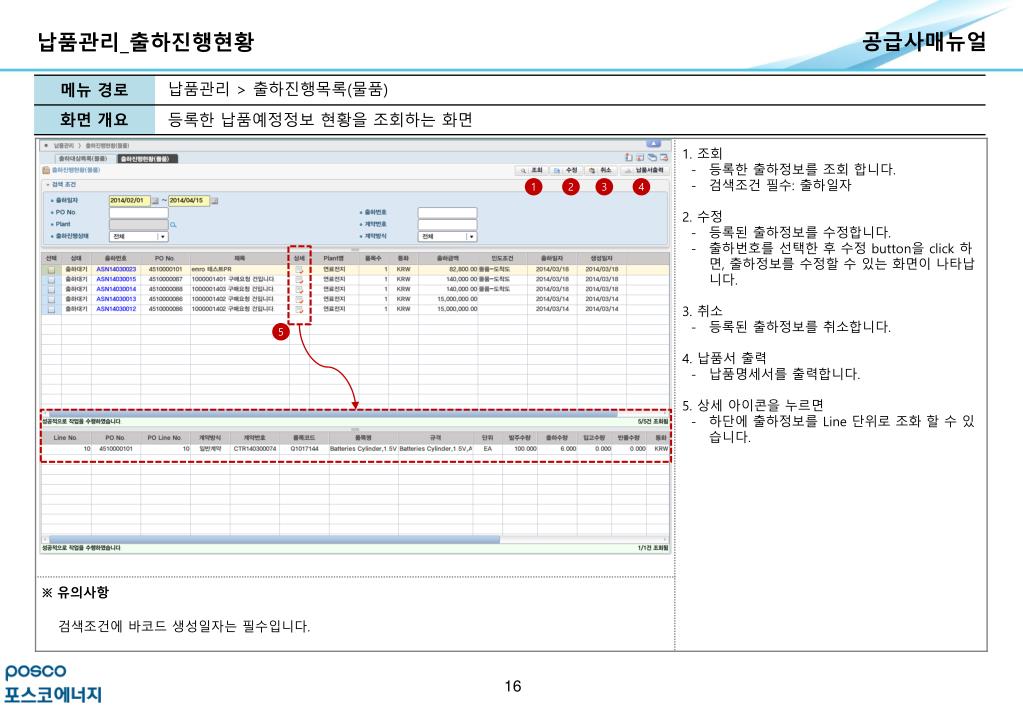The image size is (1023, 708).
Task: Click the 수정 edit button
Action: point(566,170)
